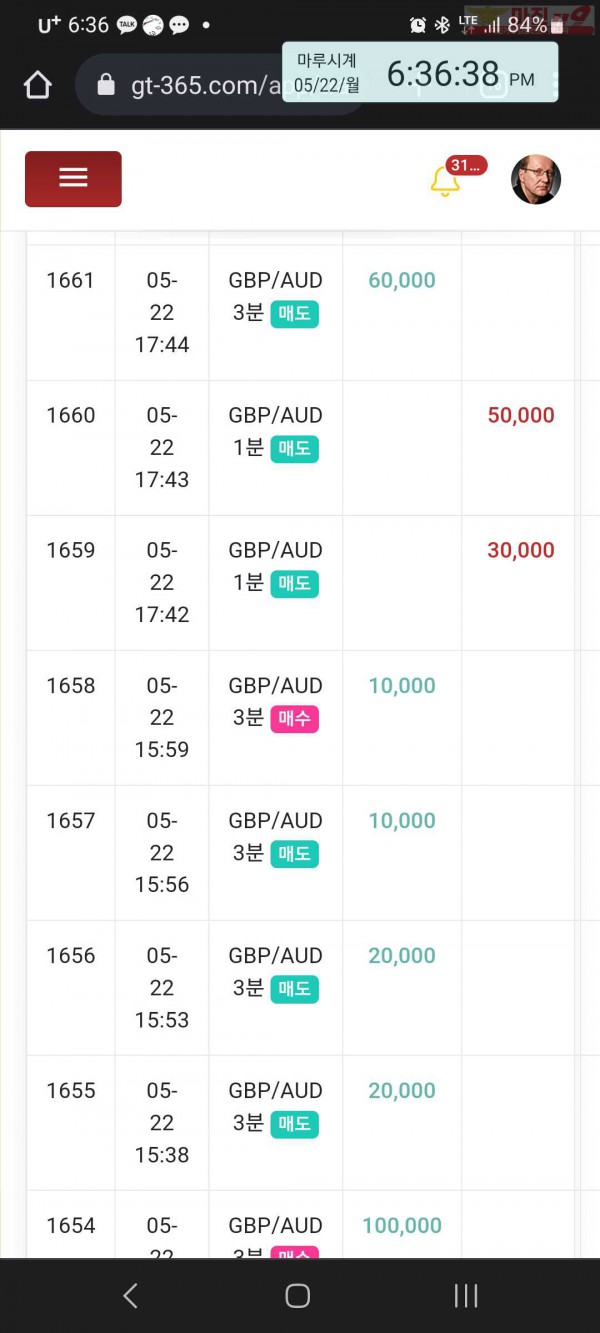This screenshot has height=1333, width=600.
Task: Select the 매도 tag in row 1660
Action: [x=294, y=448]
